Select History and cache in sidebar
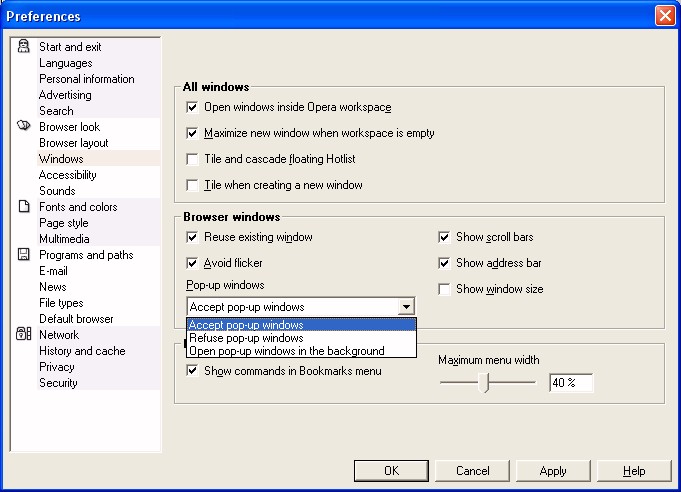 82,351
